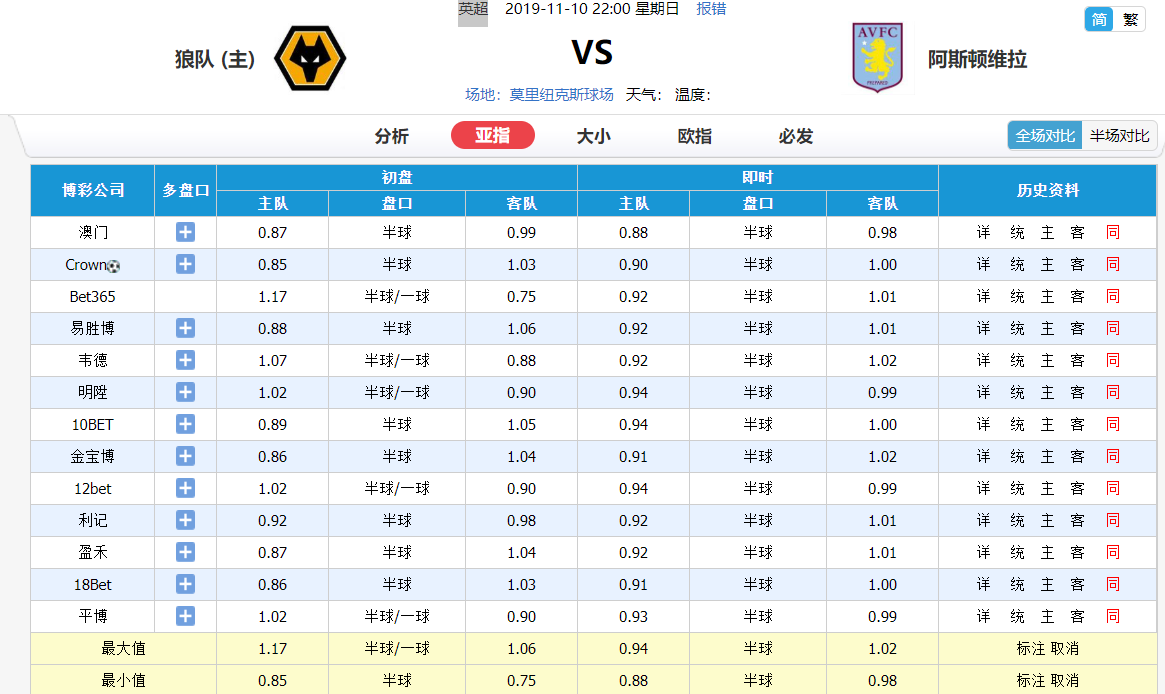Open plus icon for 韦德 row

(185, 360)
